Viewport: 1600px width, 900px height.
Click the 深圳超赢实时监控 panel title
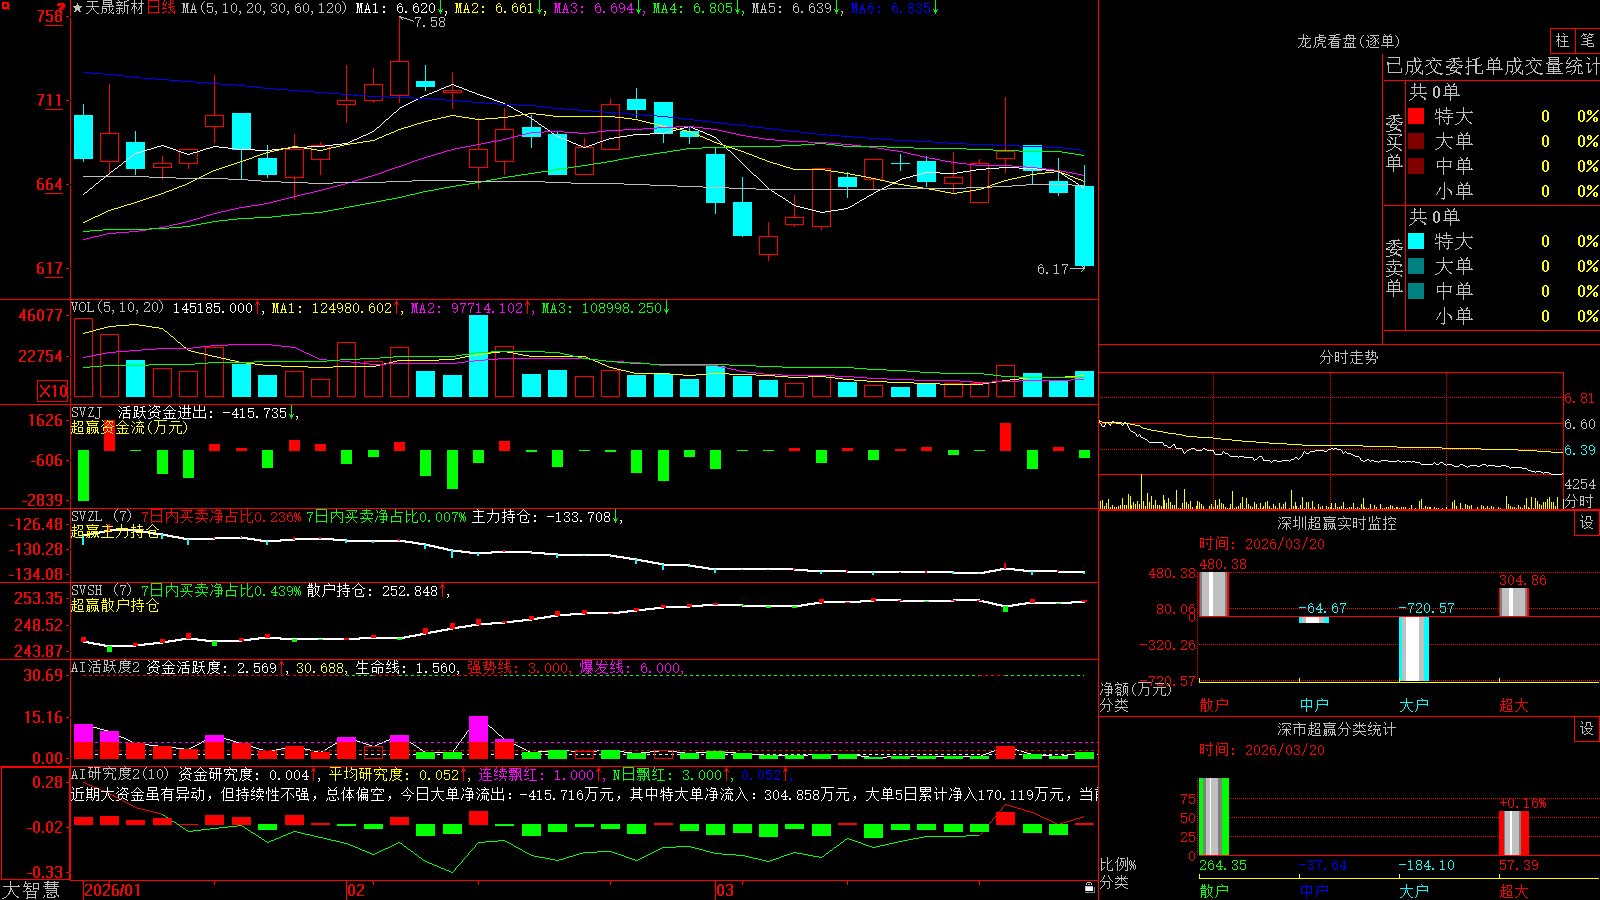(1337, 523)
